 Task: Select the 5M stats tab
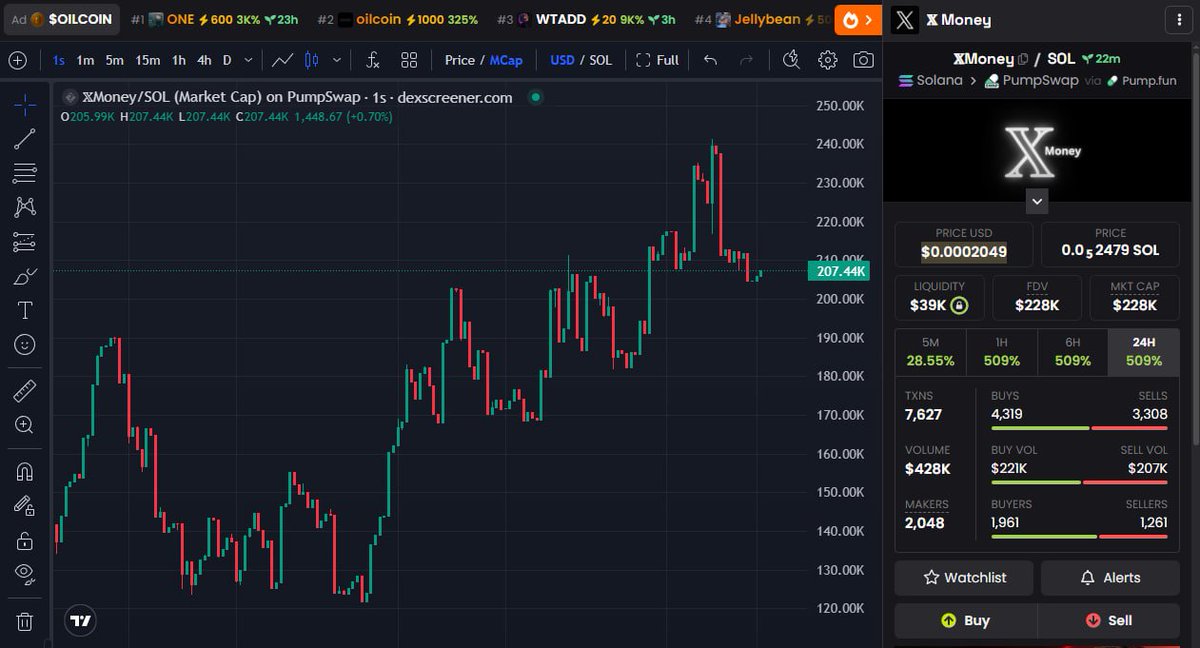[930, 352]
